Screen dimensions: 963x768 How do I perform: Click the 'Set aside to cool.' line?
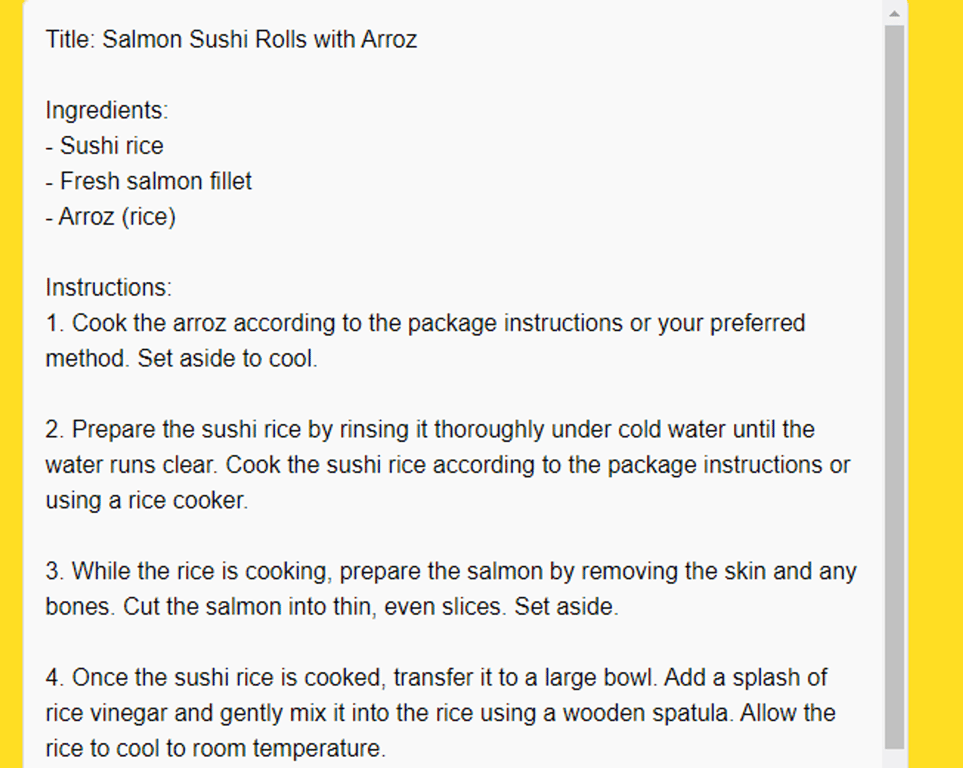(226, 359)
